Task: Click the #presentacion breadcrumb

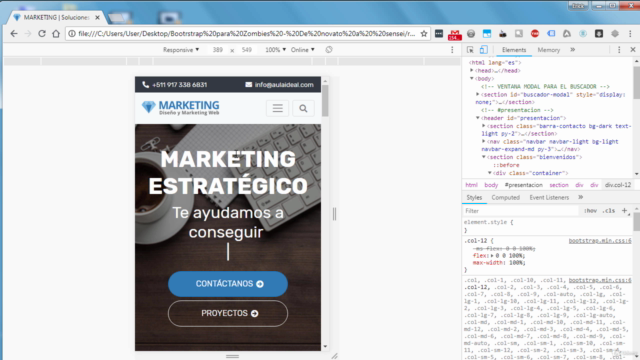Action: 523,185
